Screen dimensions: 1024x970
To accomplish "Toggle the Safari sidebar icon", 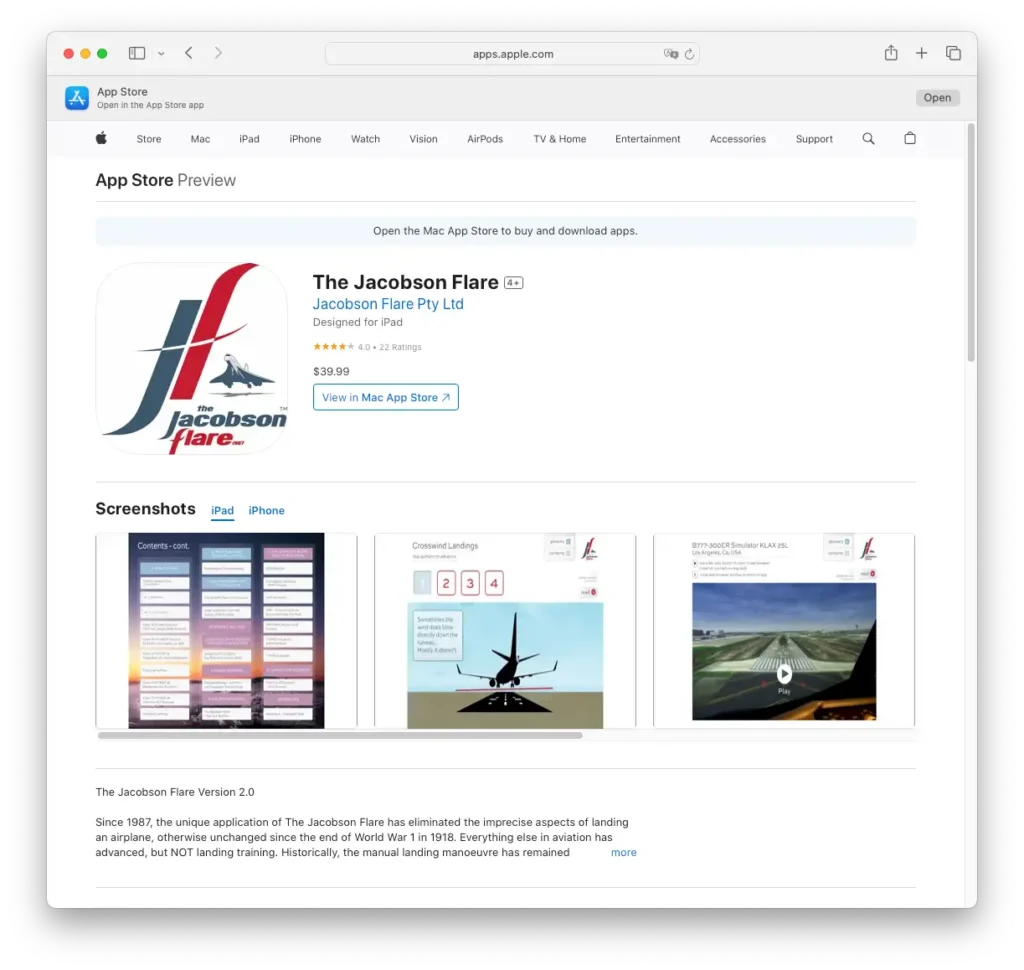I will (136, 53).
